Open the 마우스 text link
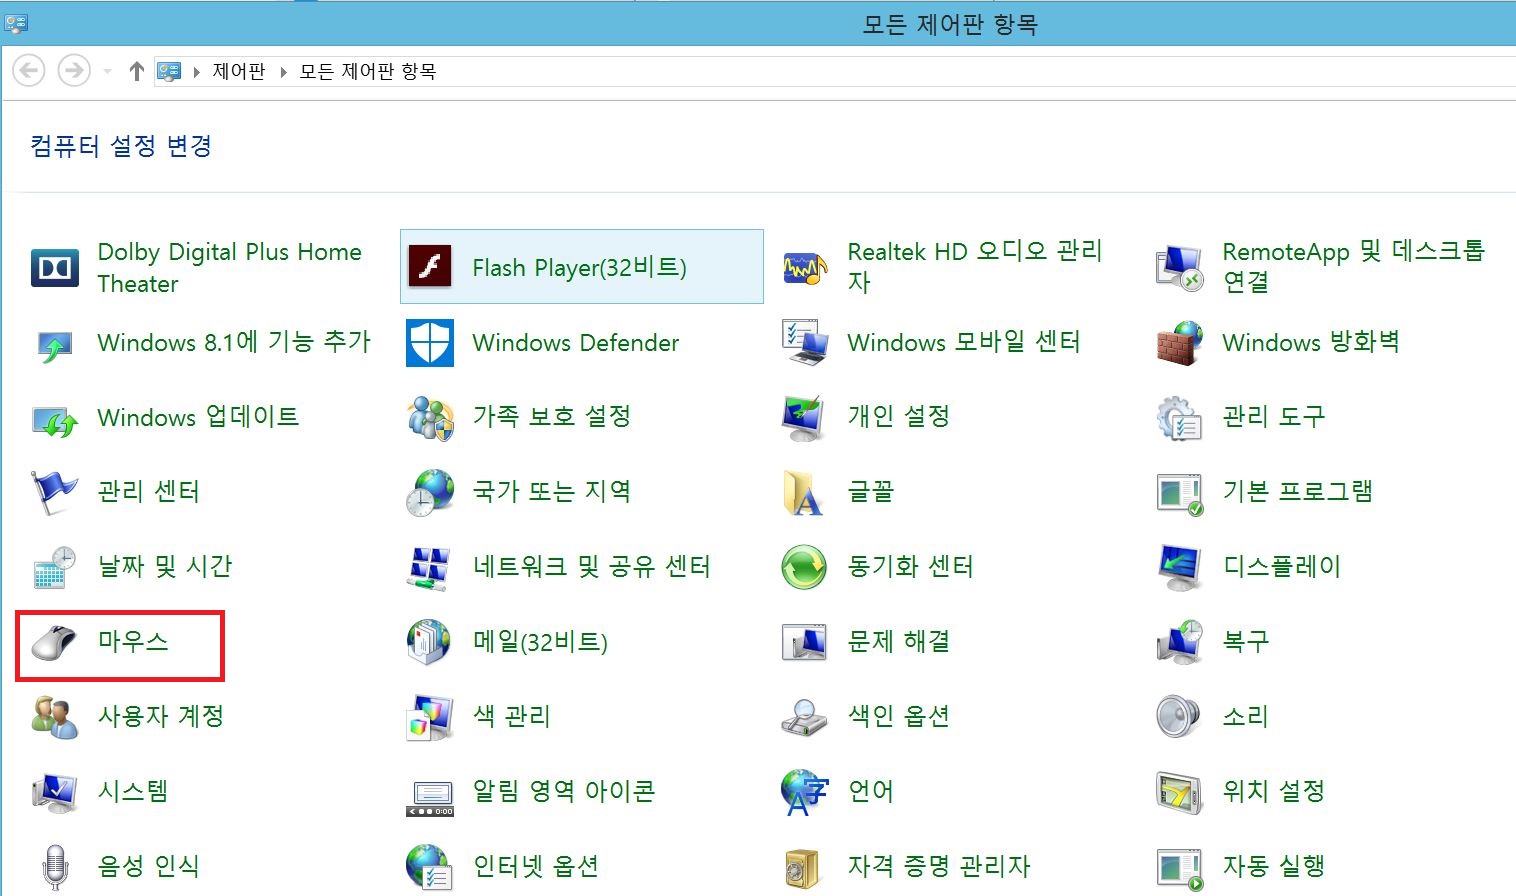 133,641
